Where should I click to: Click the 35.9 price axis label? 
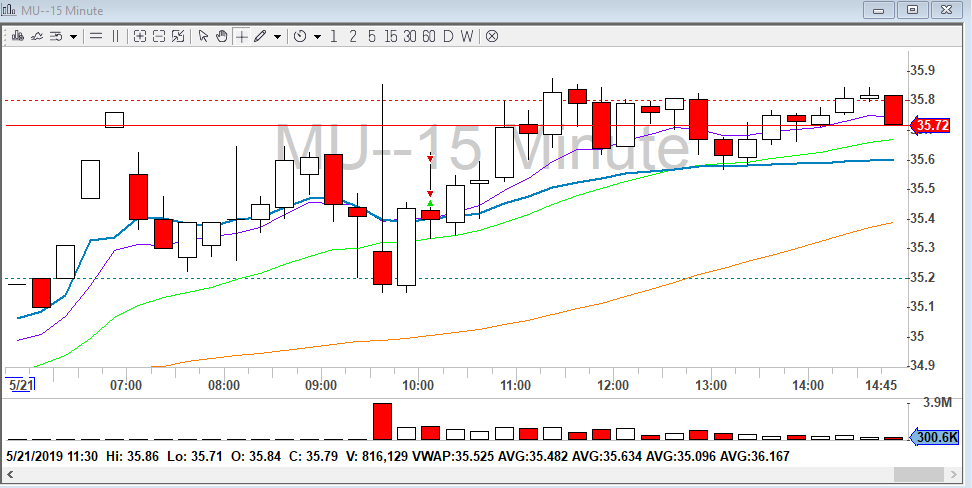pos(922,71)
